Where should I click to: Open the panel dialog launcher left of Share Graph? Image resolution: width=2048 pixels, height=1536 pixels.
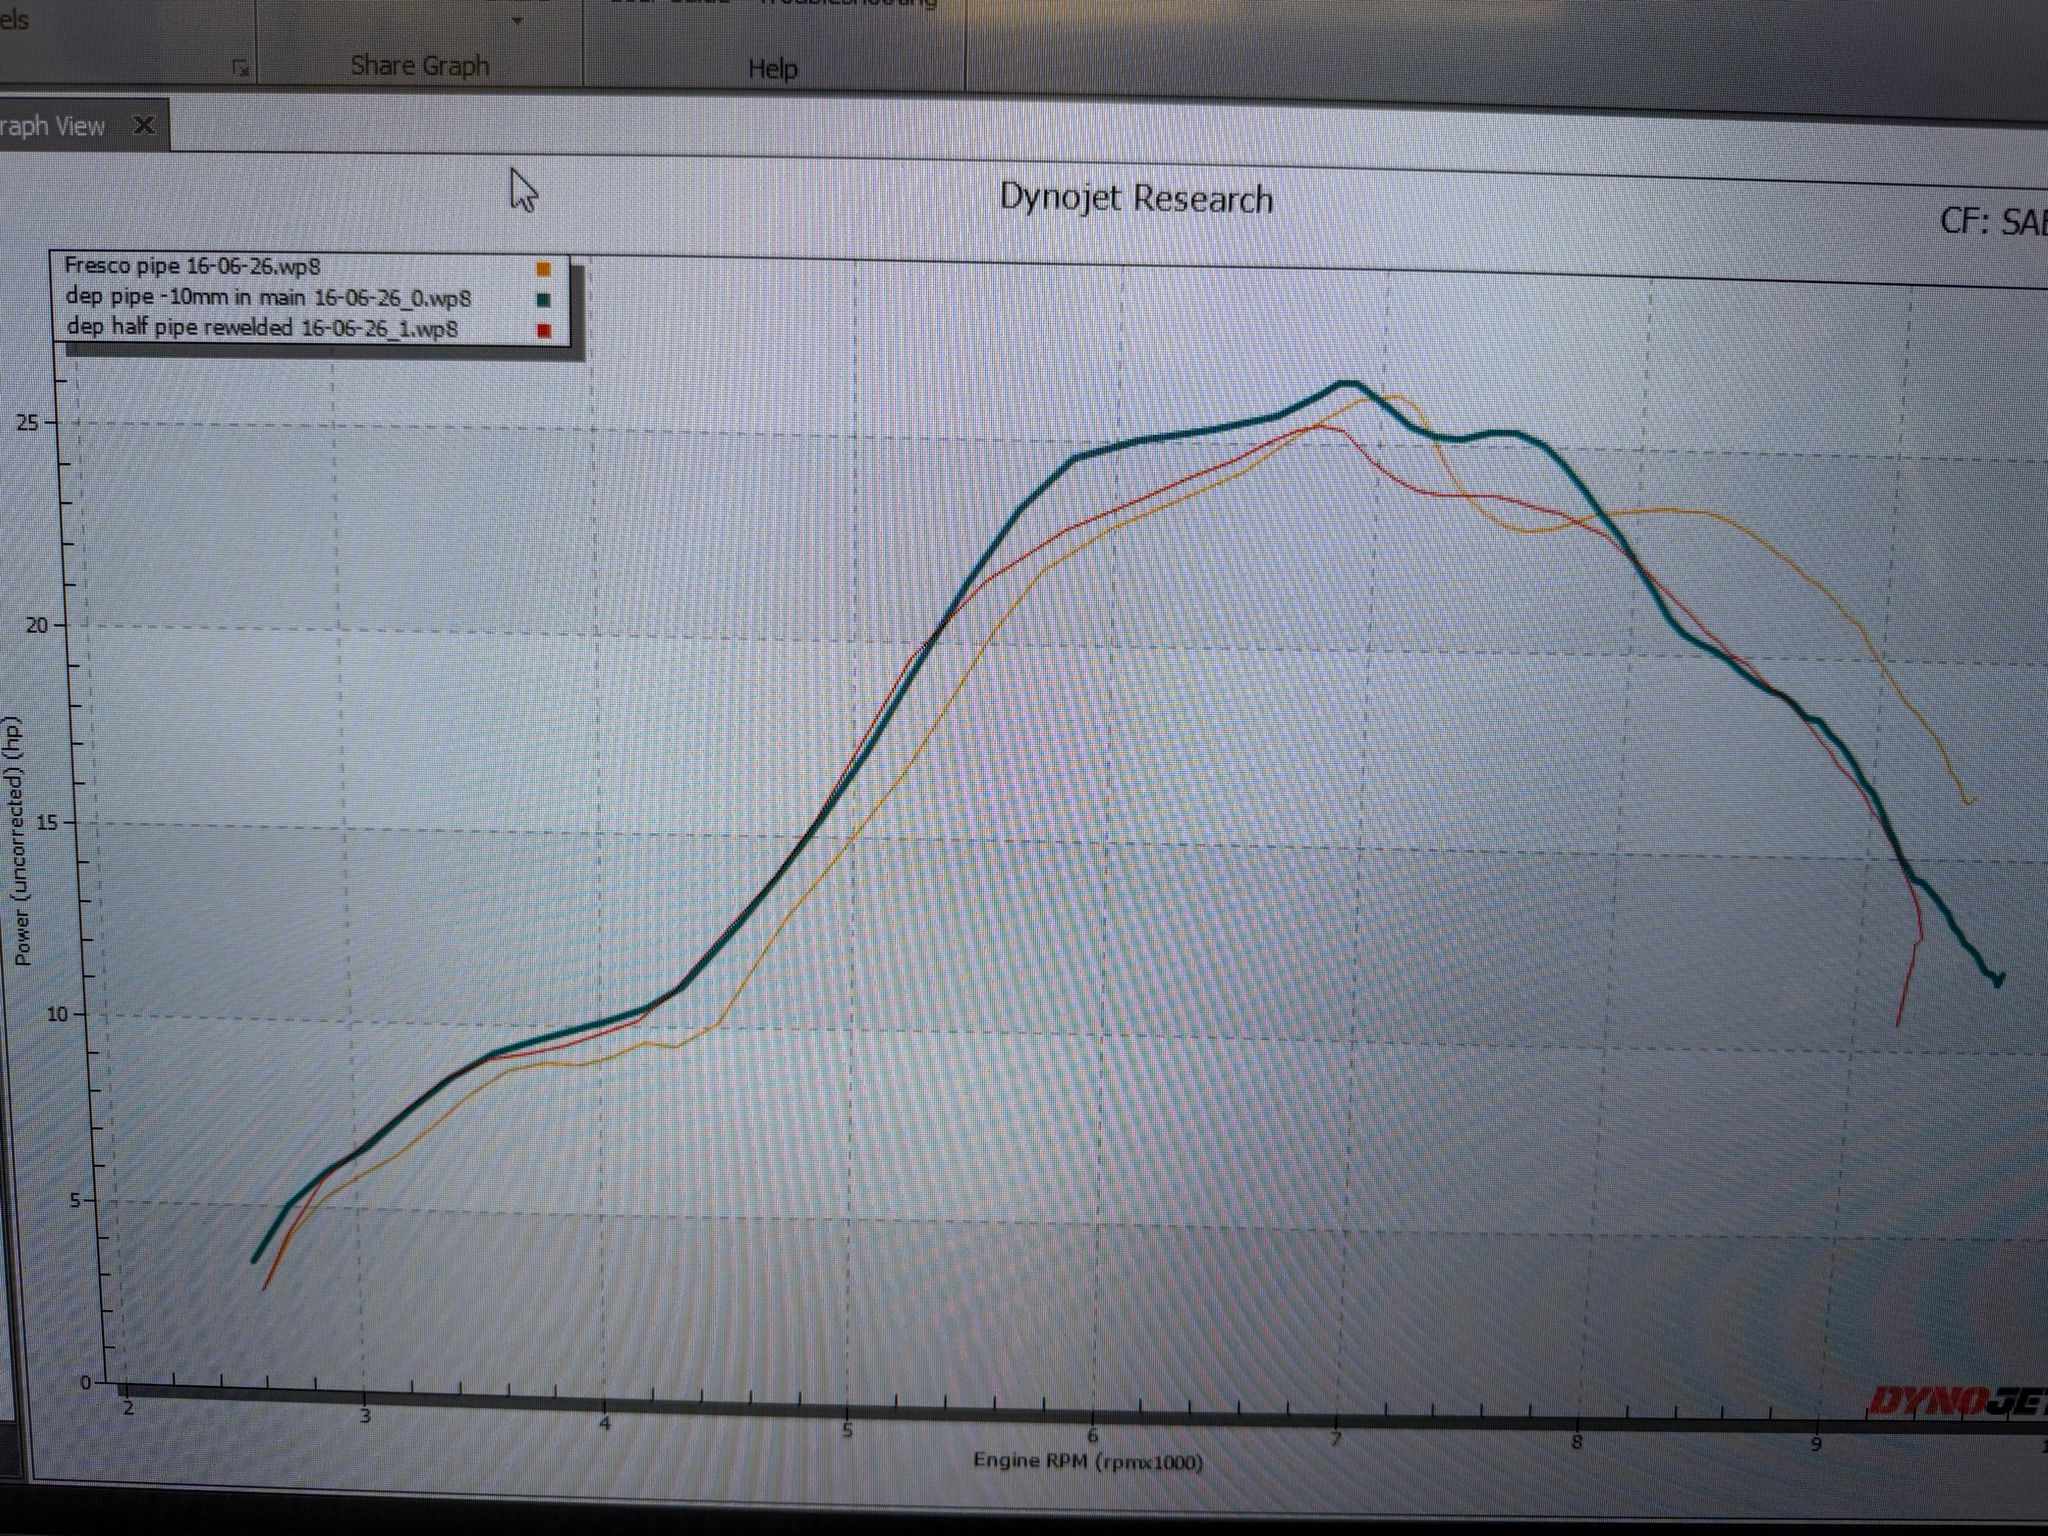point(240,69)
